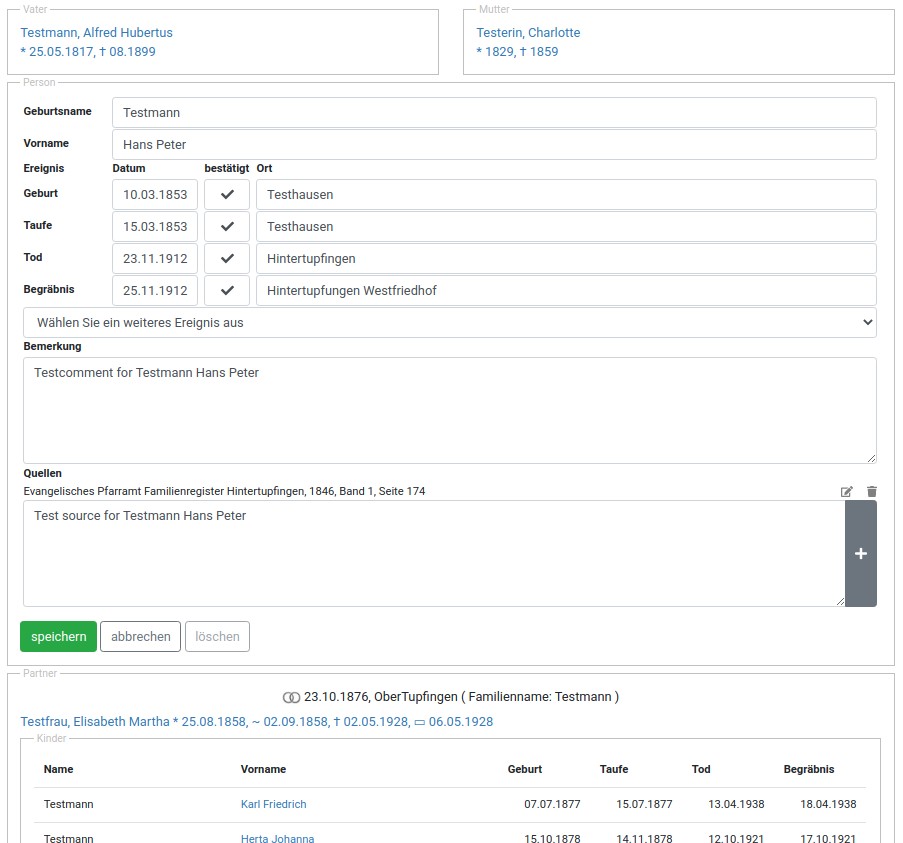The image size is (903, 843).
Task: Click the Tod column header in Kinder
Action: pyautogui.click(x=701, y=769)
